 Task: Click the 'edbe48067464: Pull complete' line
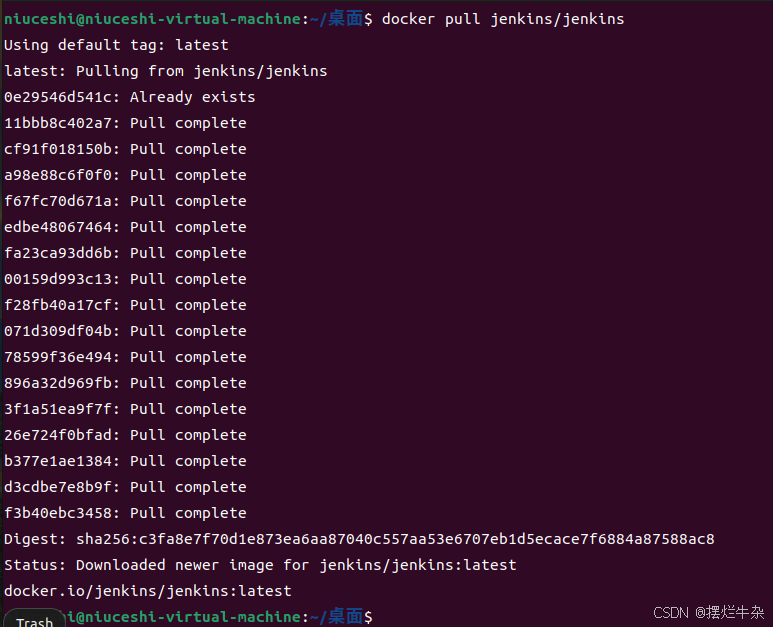coord(125,227)
